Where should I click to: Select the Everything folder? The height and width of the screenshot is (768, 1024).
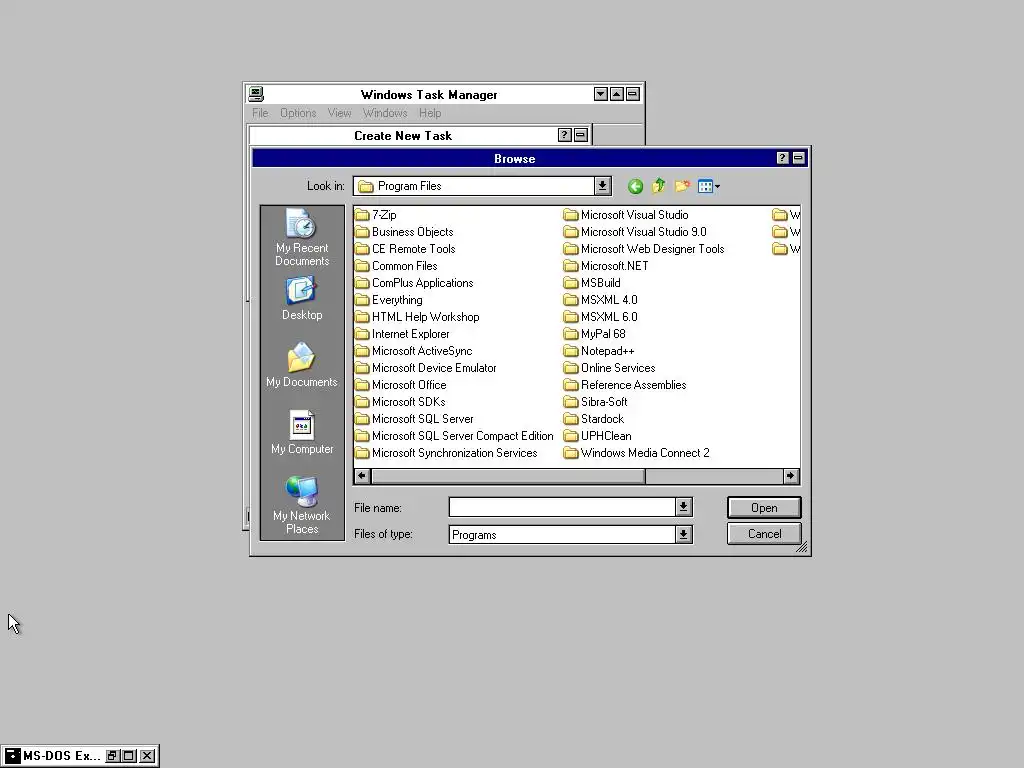(389, 300)
